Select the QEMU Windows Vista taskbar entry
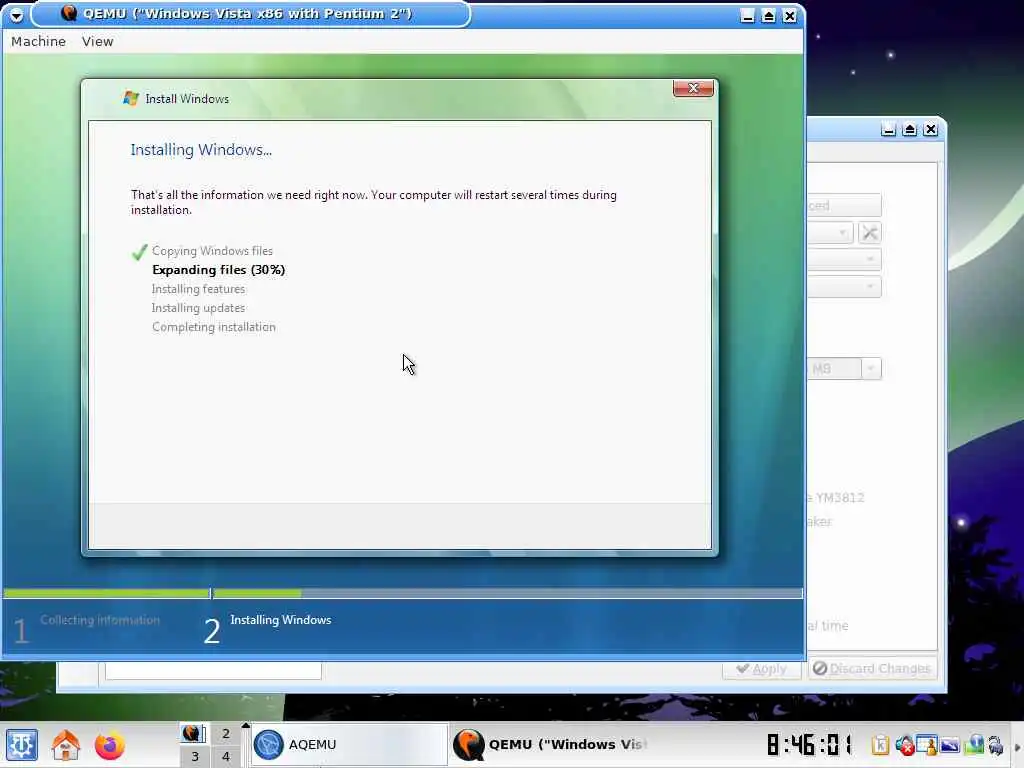The width and height of the screenshot is (1024, 768). tap(552, 744)
